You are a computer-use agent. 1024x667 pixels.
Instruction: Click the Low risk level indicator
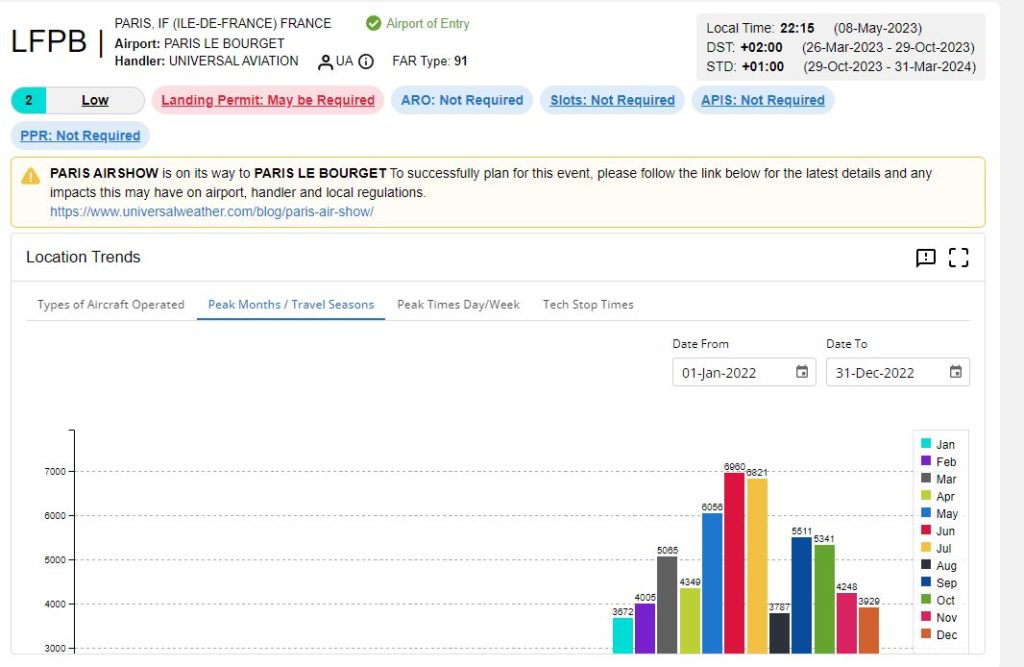95,100
